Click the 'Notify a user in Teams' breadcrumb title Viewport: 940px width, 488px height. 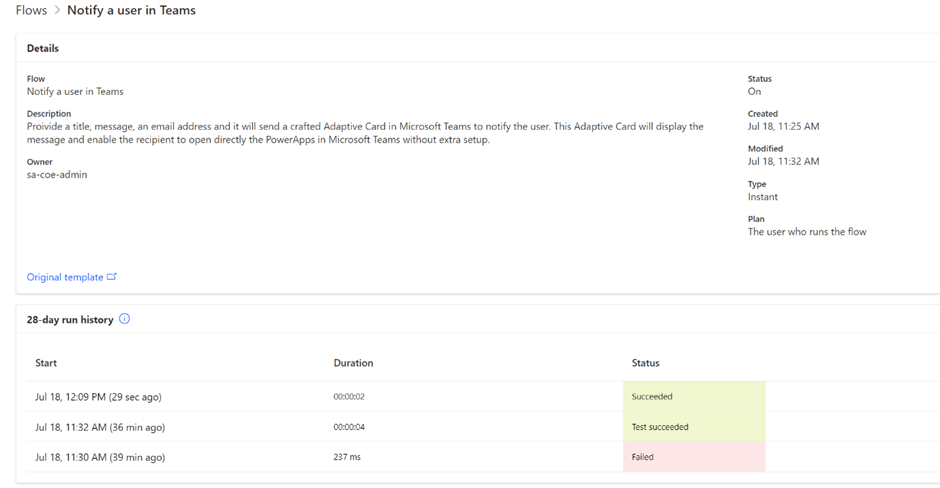point(131,11)
